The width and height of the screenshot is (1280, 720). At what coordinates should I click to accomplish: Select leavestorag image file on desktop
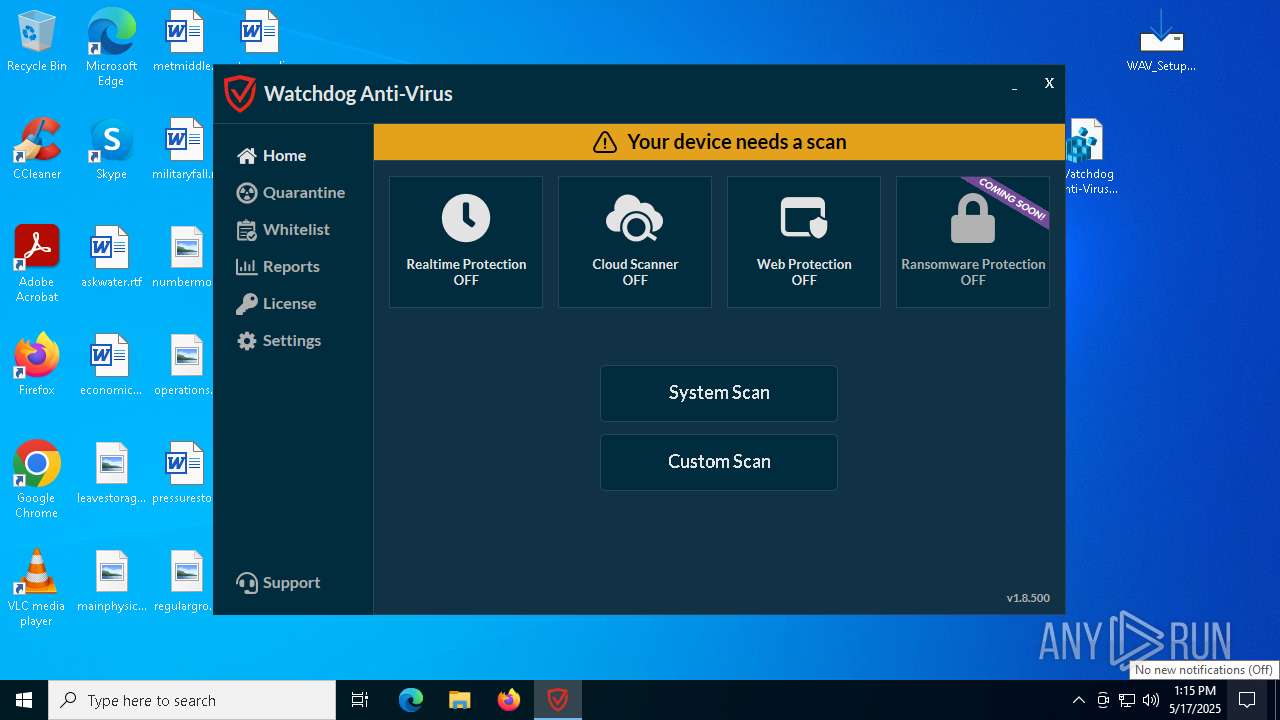[111, 473]
